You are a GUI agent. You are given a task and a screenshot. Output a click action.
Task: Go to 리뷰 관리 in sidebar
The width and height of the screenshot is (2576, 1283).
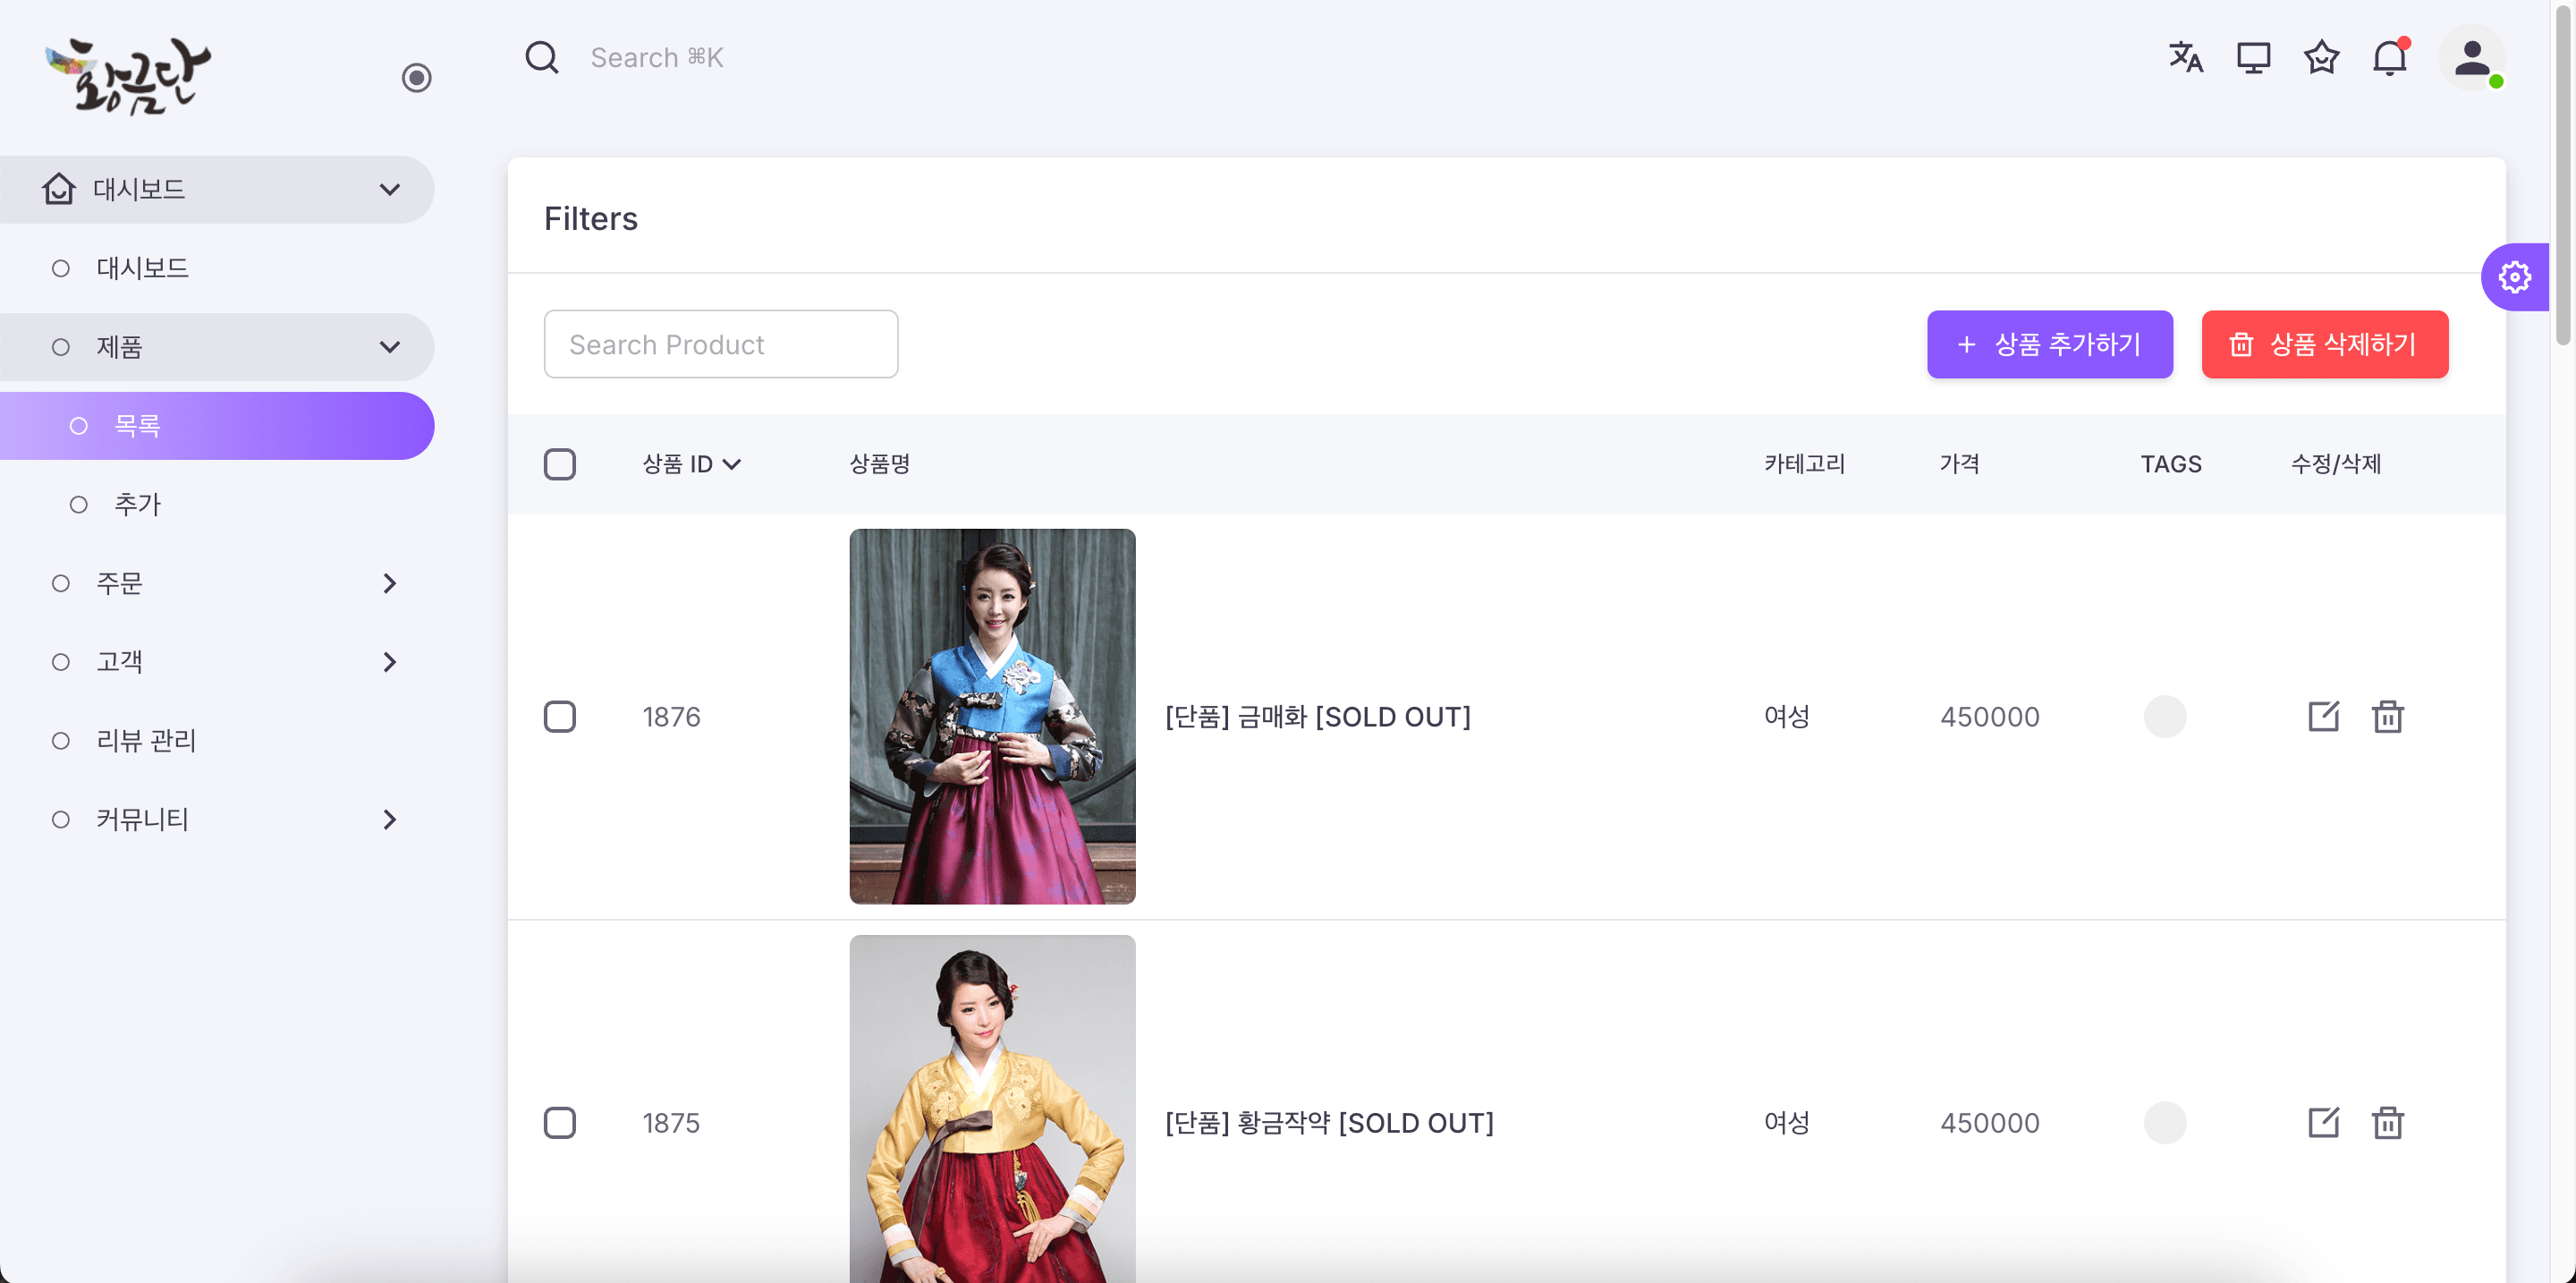point(146,740)
